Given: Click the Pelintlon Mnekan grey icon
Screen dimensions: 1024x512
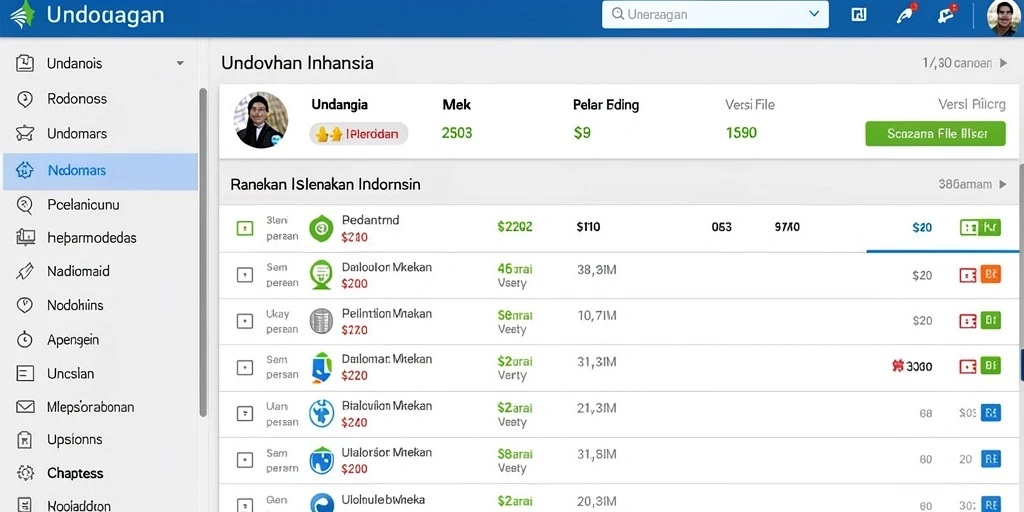Looking at the screenshot, I should (321, 321).
